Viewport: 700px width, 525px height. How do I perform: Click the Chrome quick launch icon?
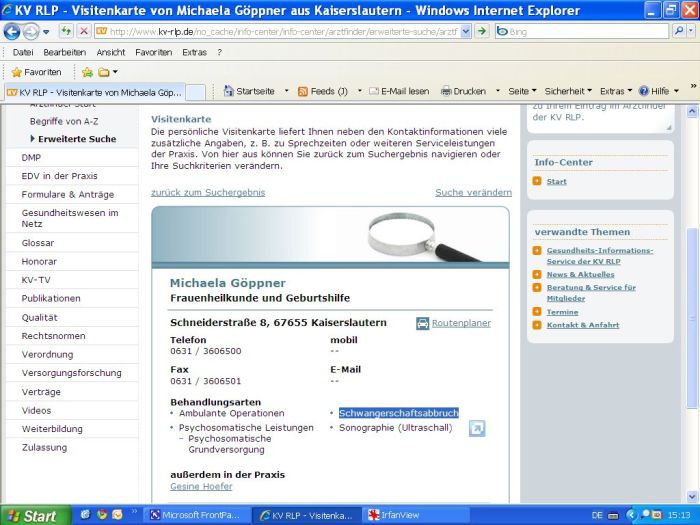pos(102,515)
